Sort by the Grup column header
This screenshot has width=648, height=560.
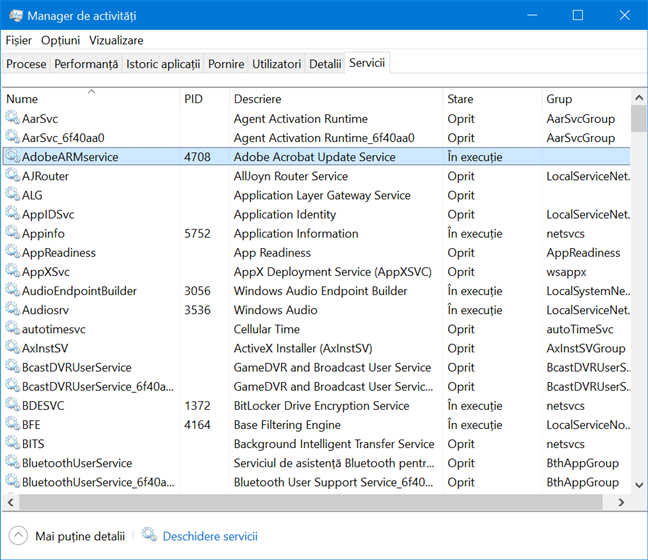(x=586, y=99)
